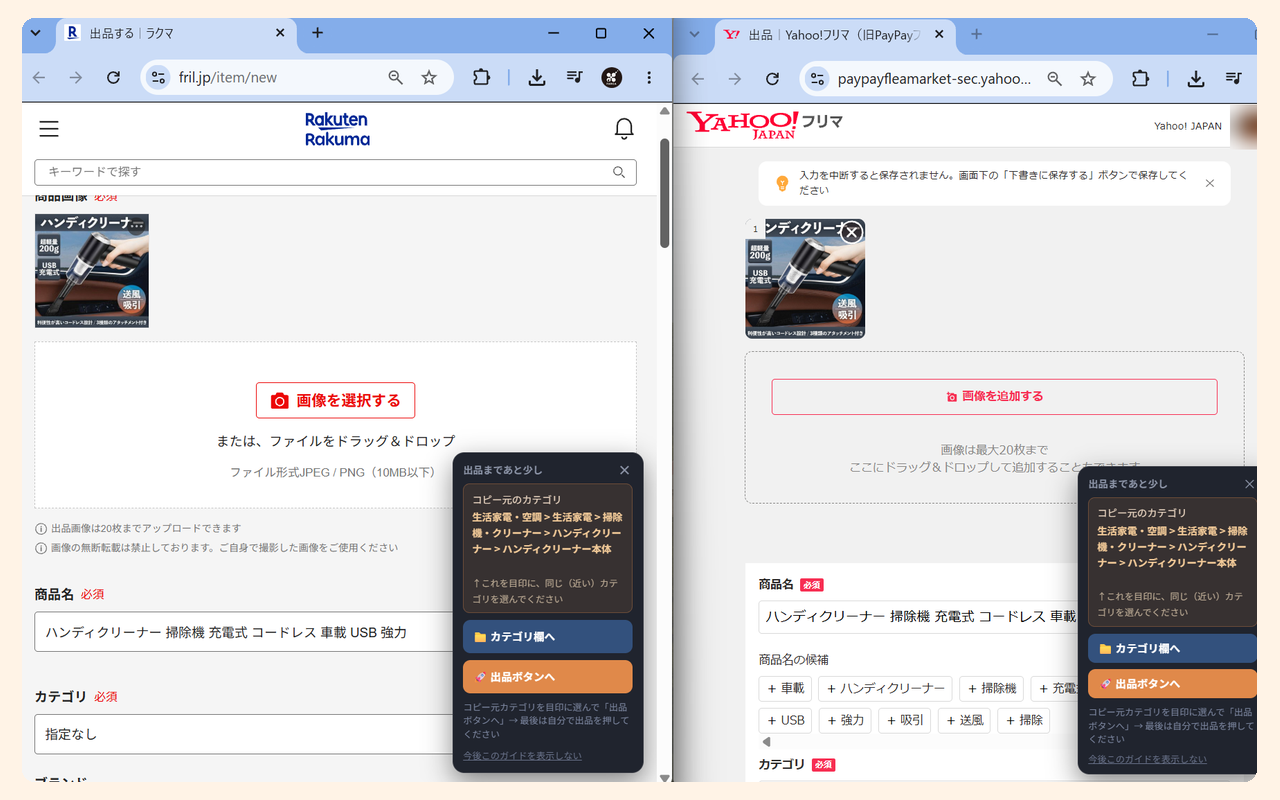Click the Rakuma 商品名 input field
Viewport: 1280px width, 800px height.
click(244, 632)
